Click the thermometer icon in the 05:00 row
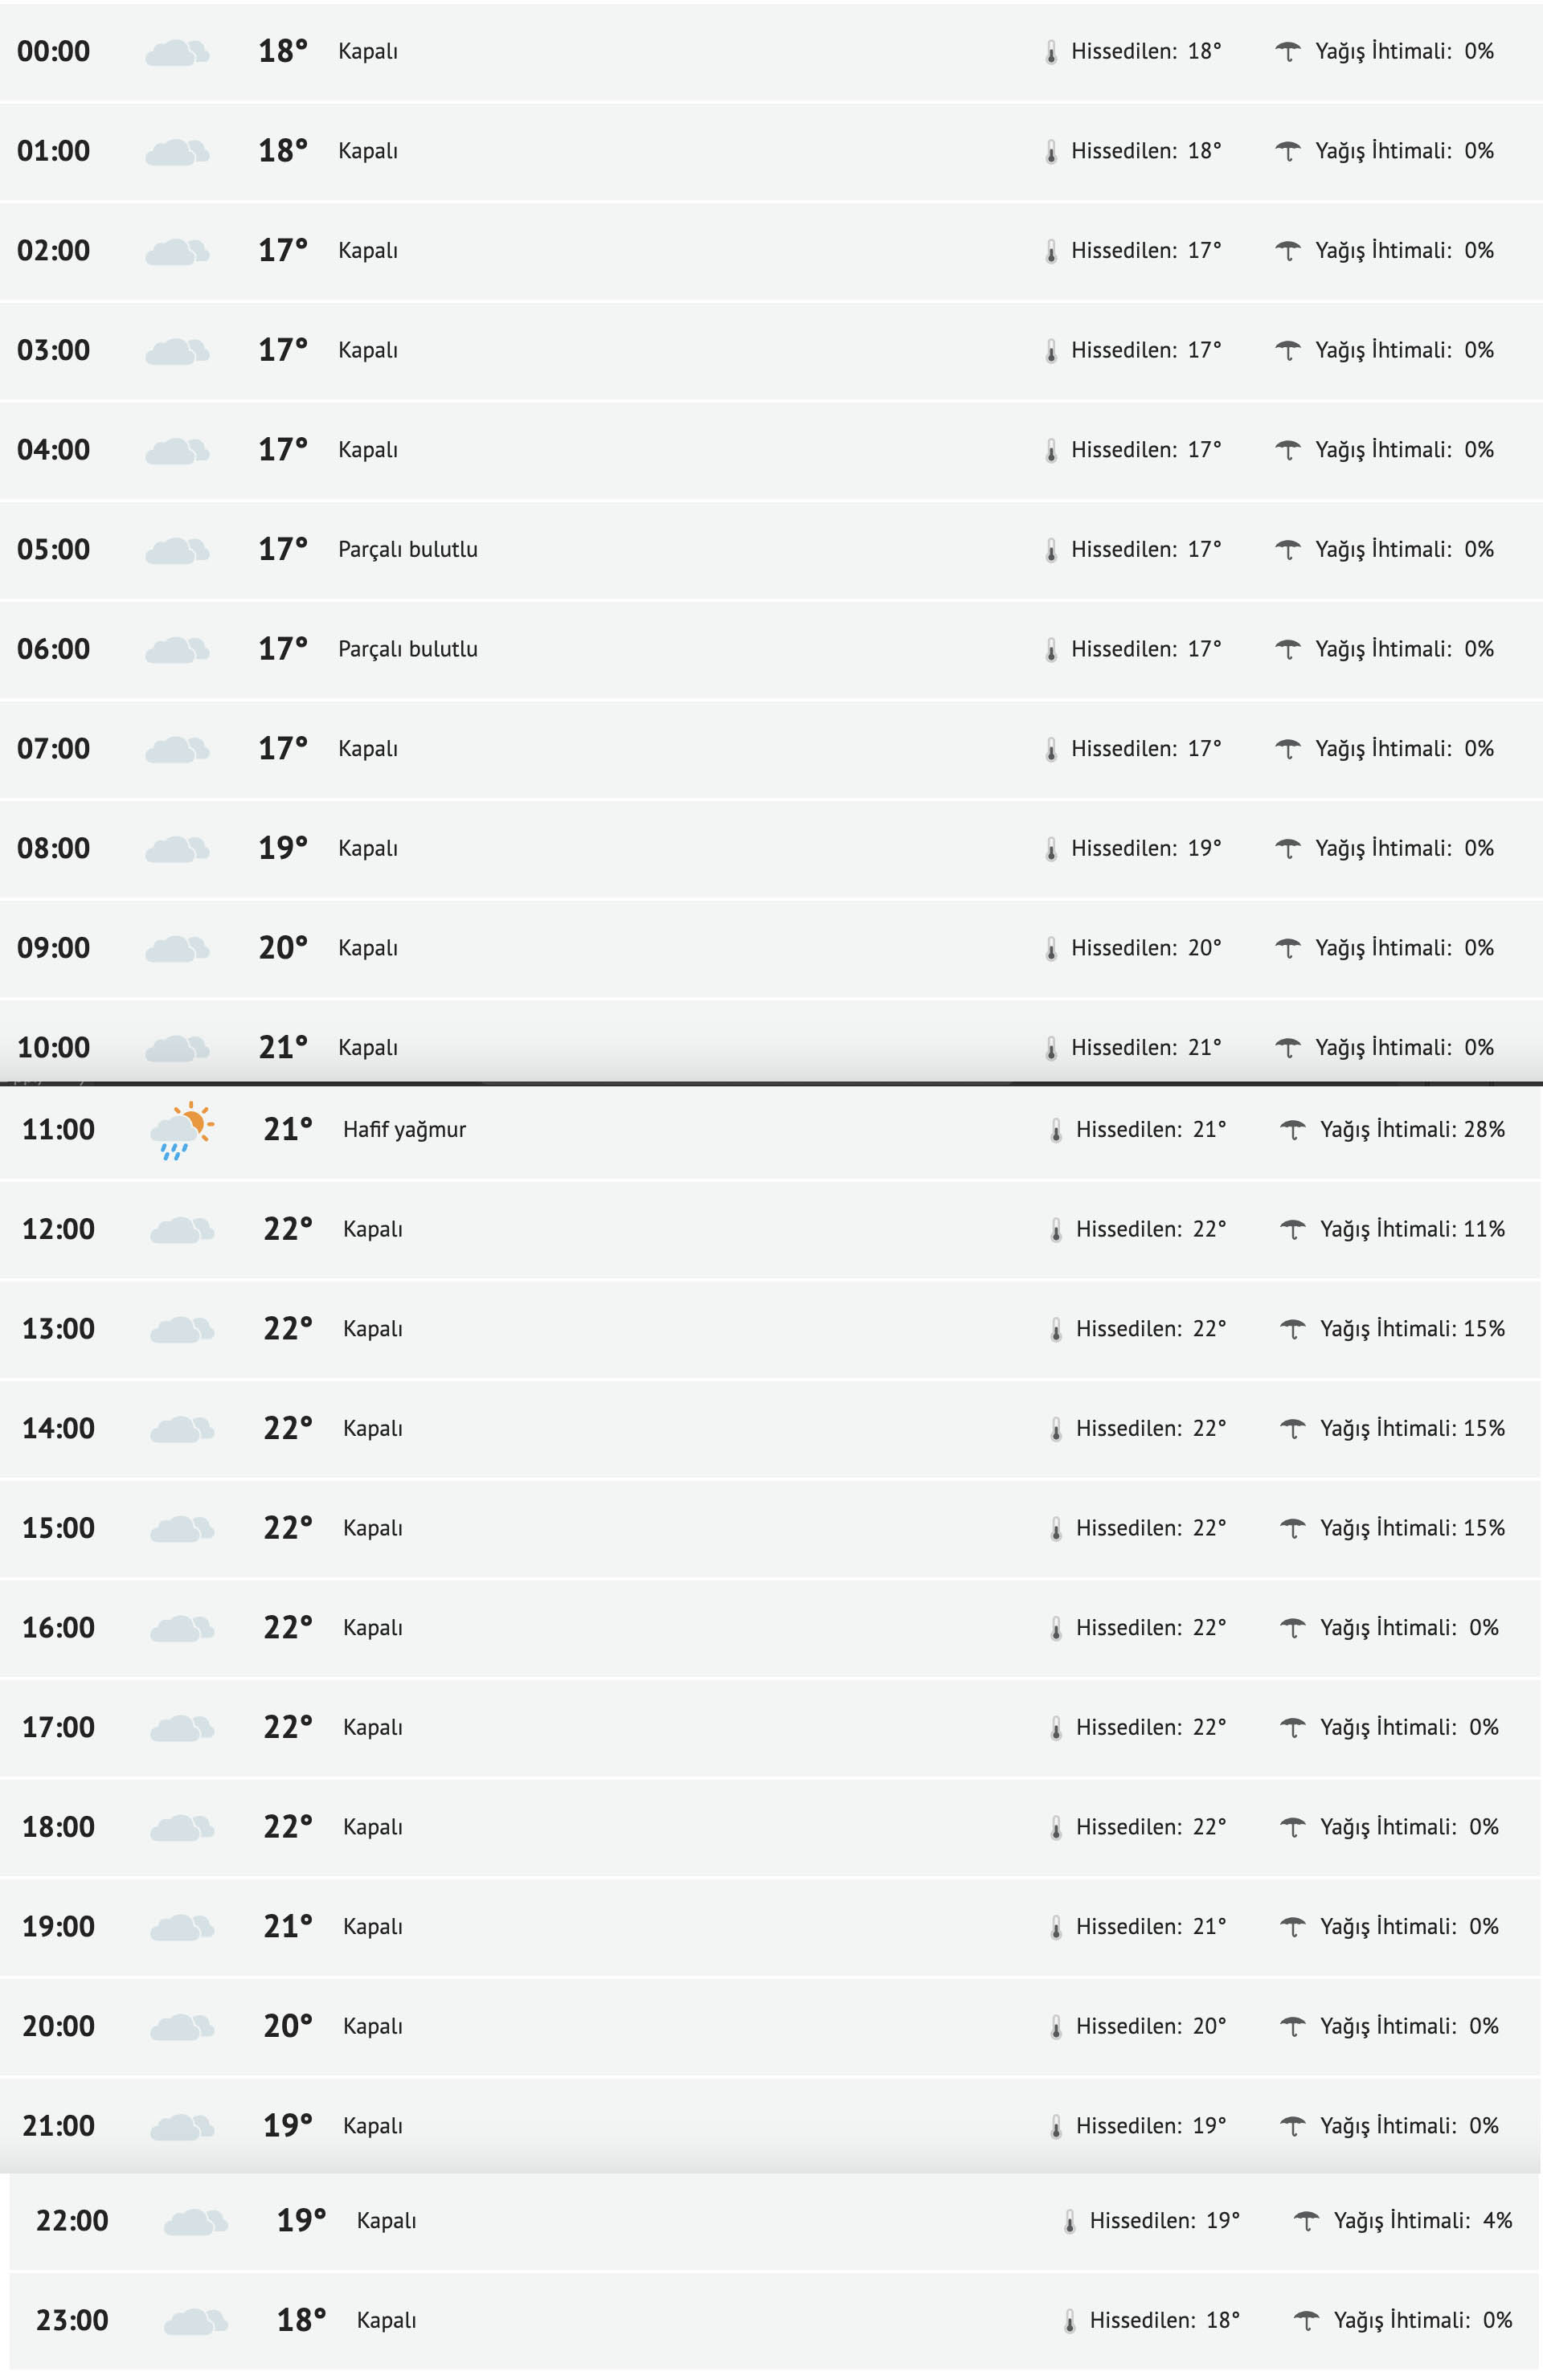1543x2380 pixels. click(1050, 550)
